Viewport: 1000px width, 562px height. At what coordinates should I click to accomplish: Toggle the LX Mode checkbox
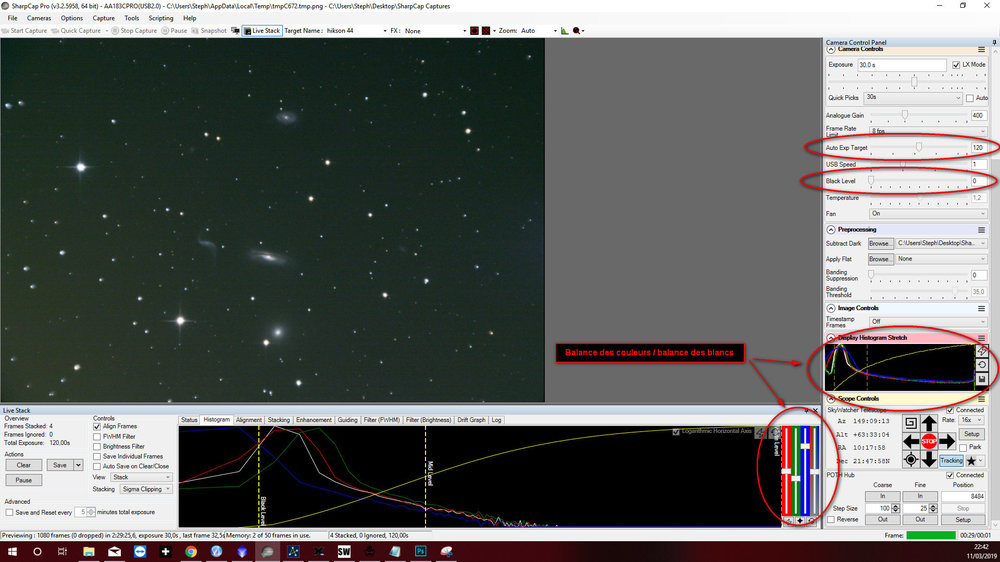pos(955,64)
